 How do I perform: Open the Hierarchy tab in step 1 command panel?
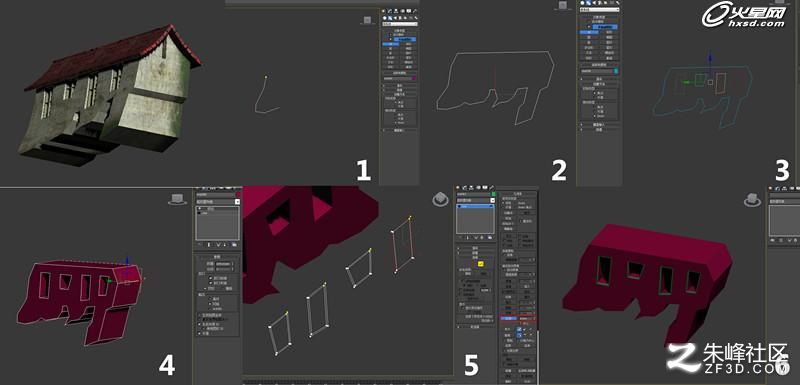(395, 11)
